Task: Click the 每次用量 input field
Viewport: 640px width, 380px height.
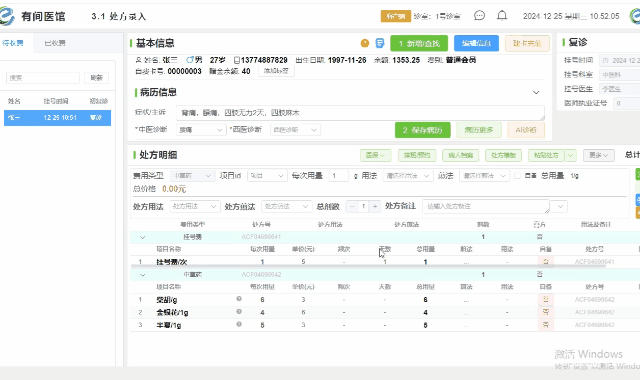Action: coord(339,176)
